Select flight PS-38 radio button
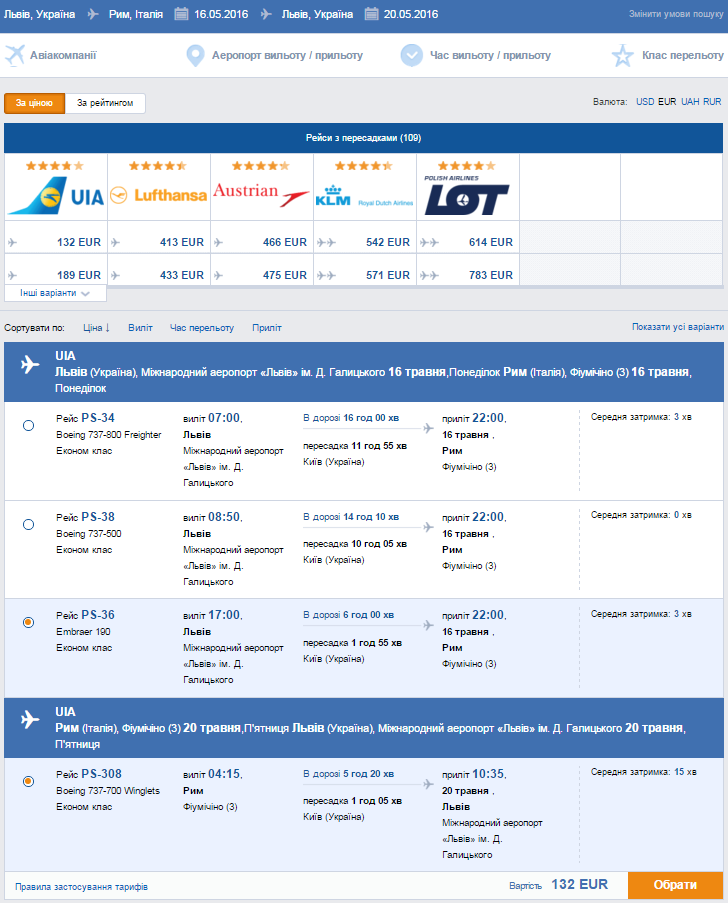Viewport: 728px width, 903px height. coord(28,525)
